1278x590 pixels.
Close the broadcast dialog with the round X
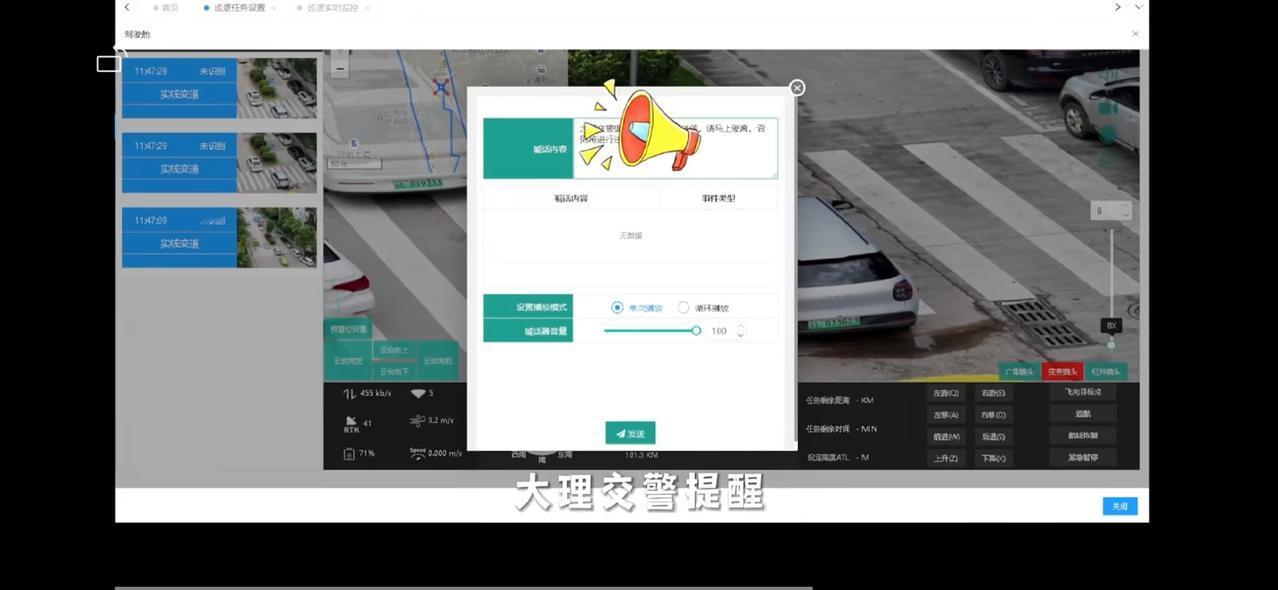click(x=797, y=88)
